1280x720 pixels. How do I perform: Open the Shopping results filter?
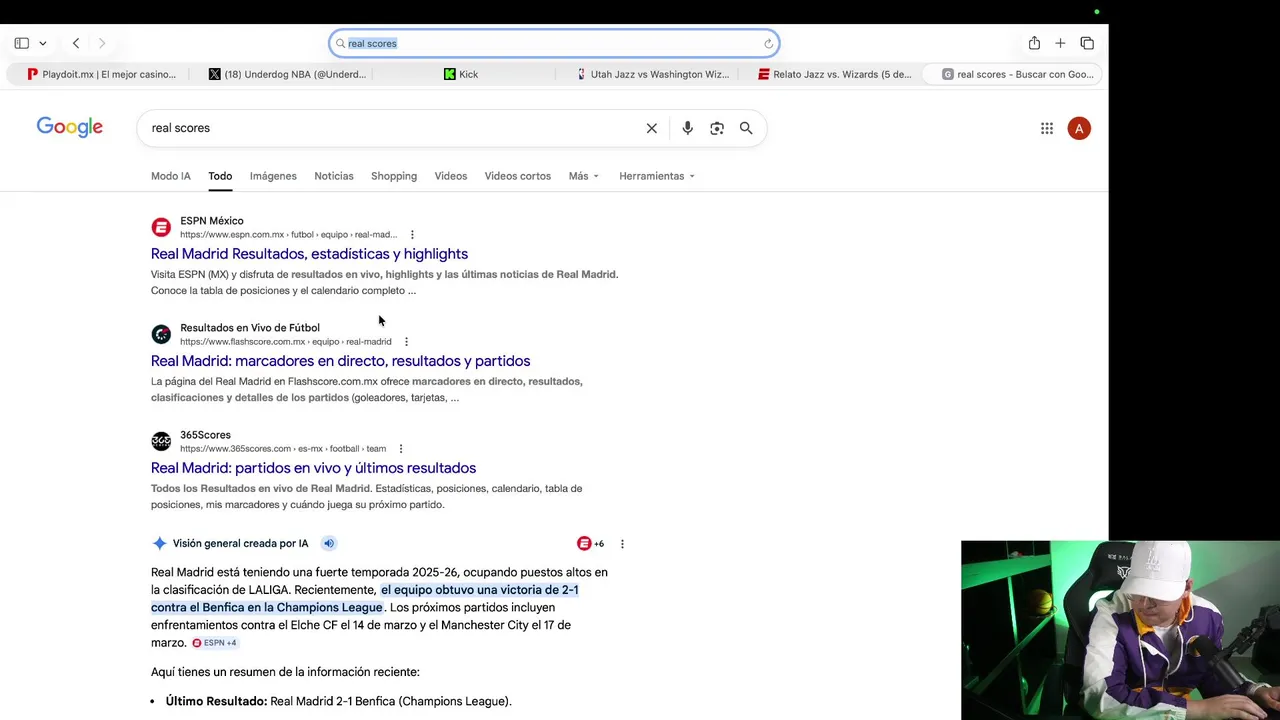tap(394, 176)
